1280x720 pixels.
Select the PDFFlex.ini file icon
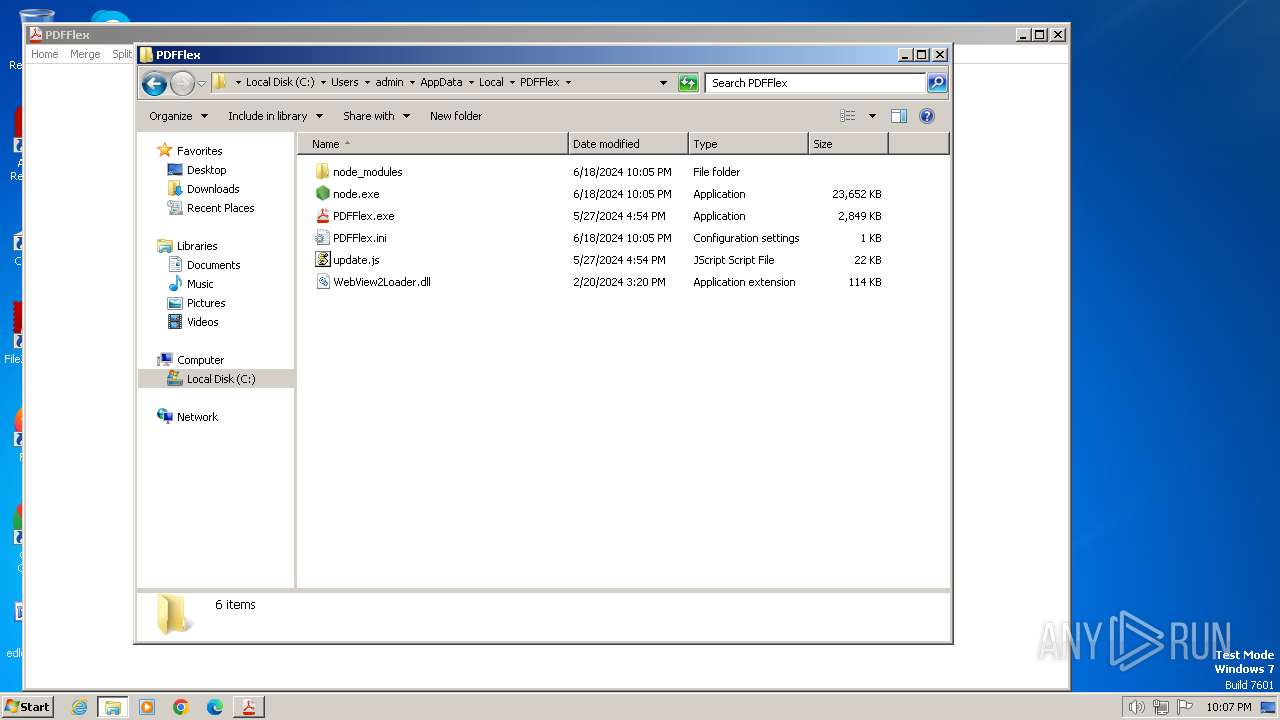click(x=322, y=238)
